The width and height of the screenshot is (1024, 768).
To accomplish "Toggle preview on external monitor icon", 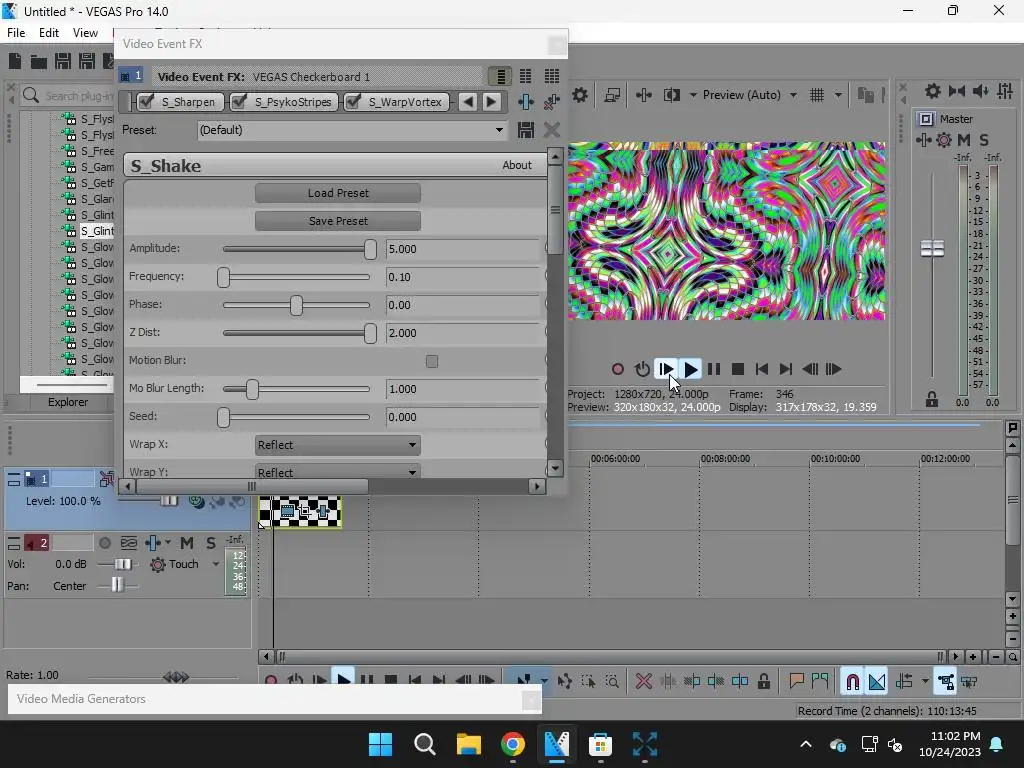I will tap(612, 95).
